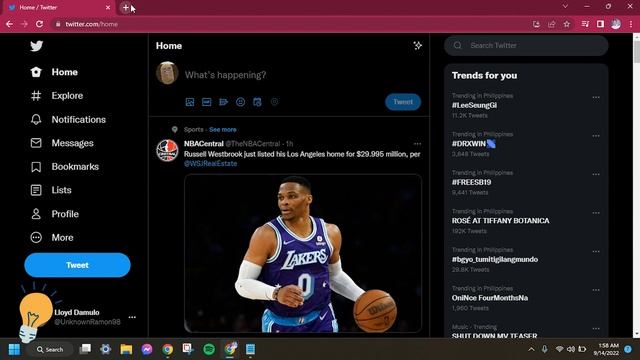Open Top Tweets sparkle icon

[x=418, y=45]
